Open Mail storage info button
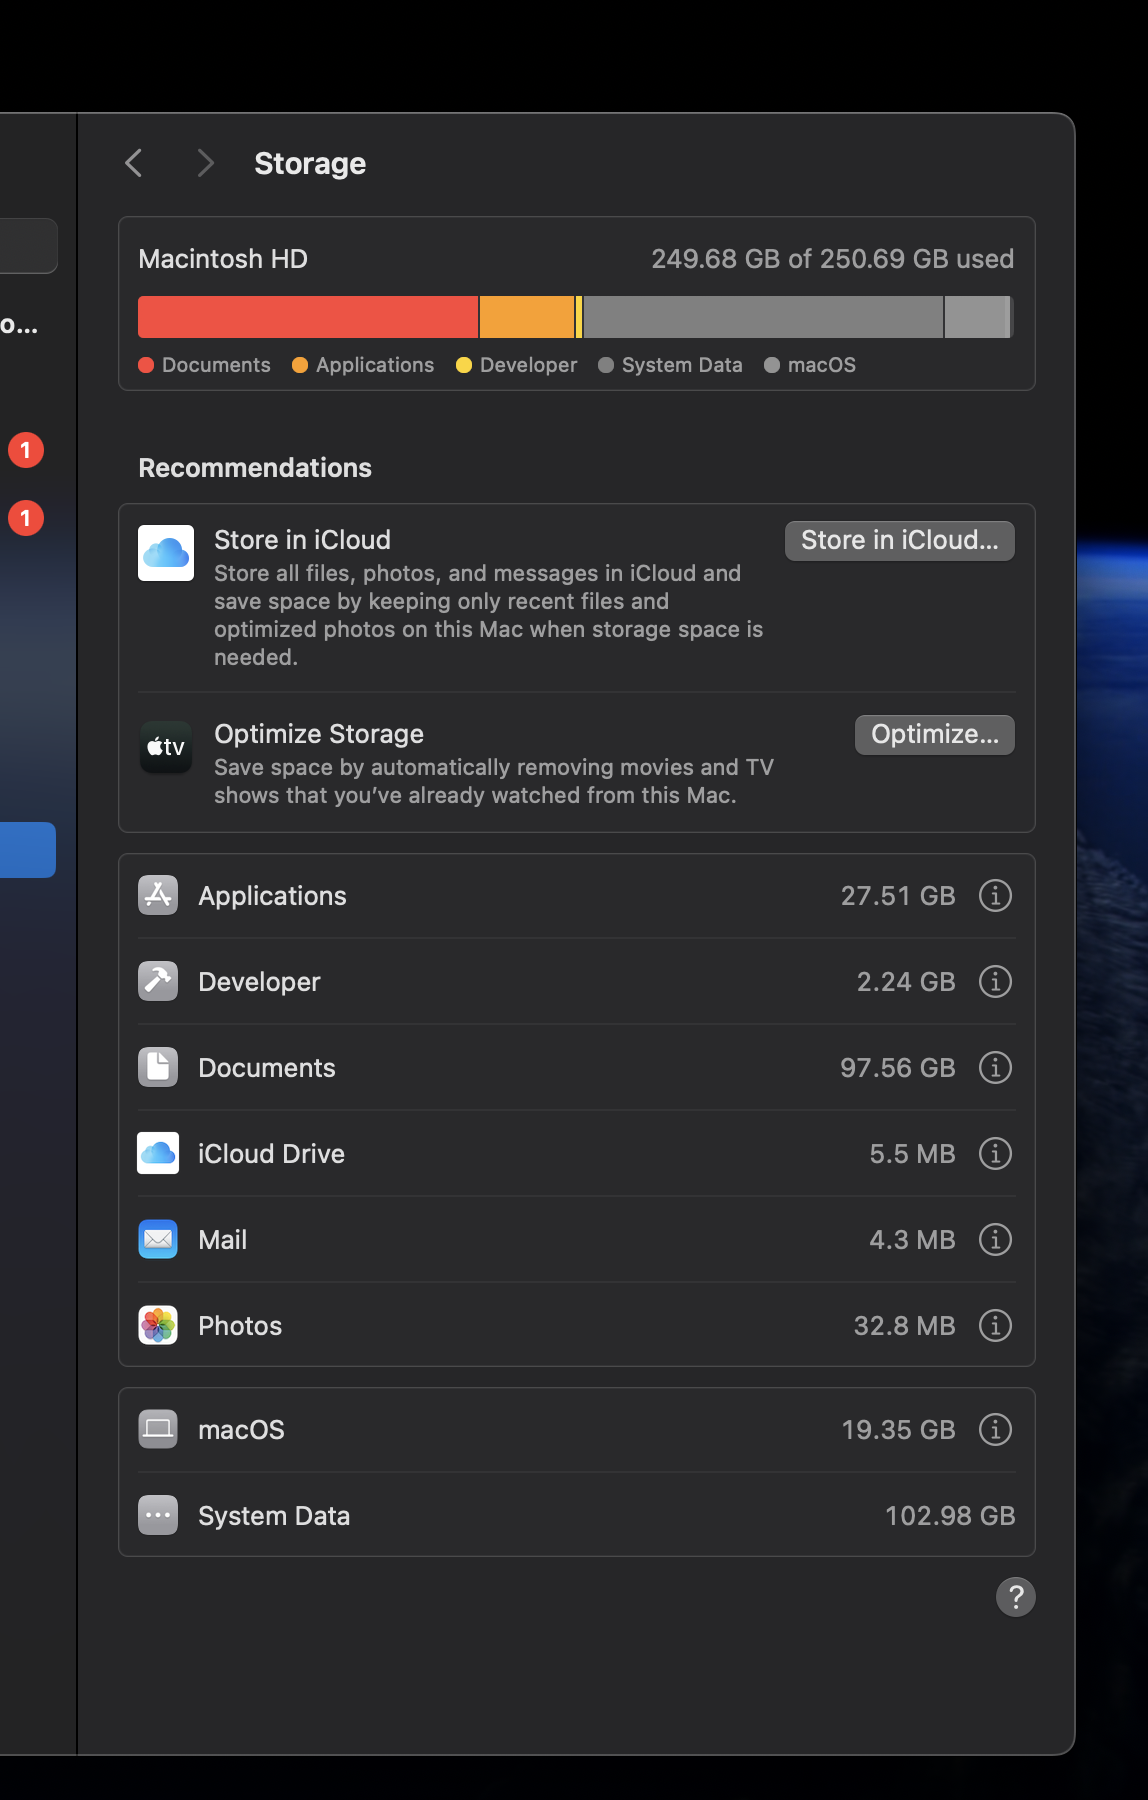Image resolution: width=1148 pixels, height=1800 pixels. (994, 1239)
